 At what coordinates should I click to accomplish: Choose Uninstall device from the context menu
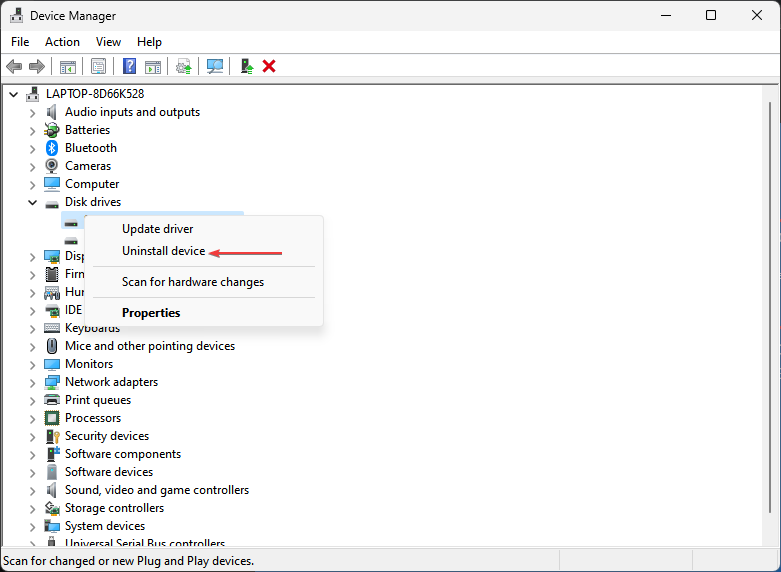tap(204, 251)
